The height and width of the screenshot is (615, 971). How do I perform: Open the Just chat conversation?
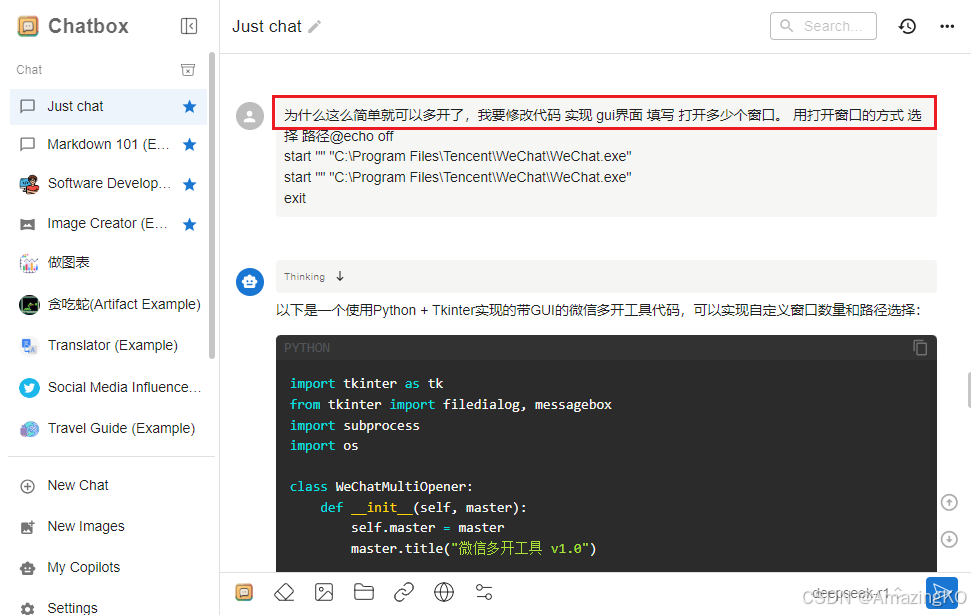click(108, 107)
